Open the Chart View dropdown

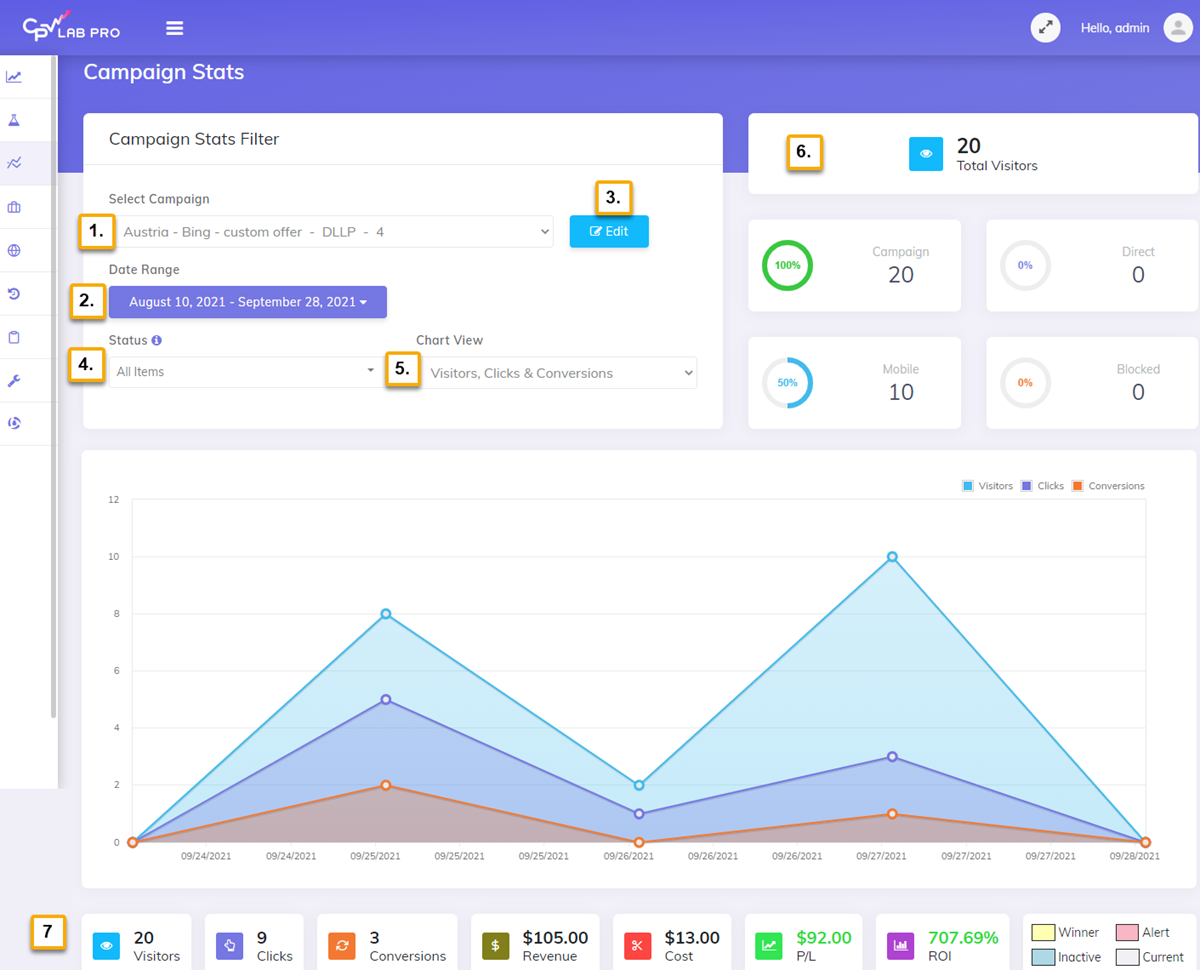tap(559, 373)
